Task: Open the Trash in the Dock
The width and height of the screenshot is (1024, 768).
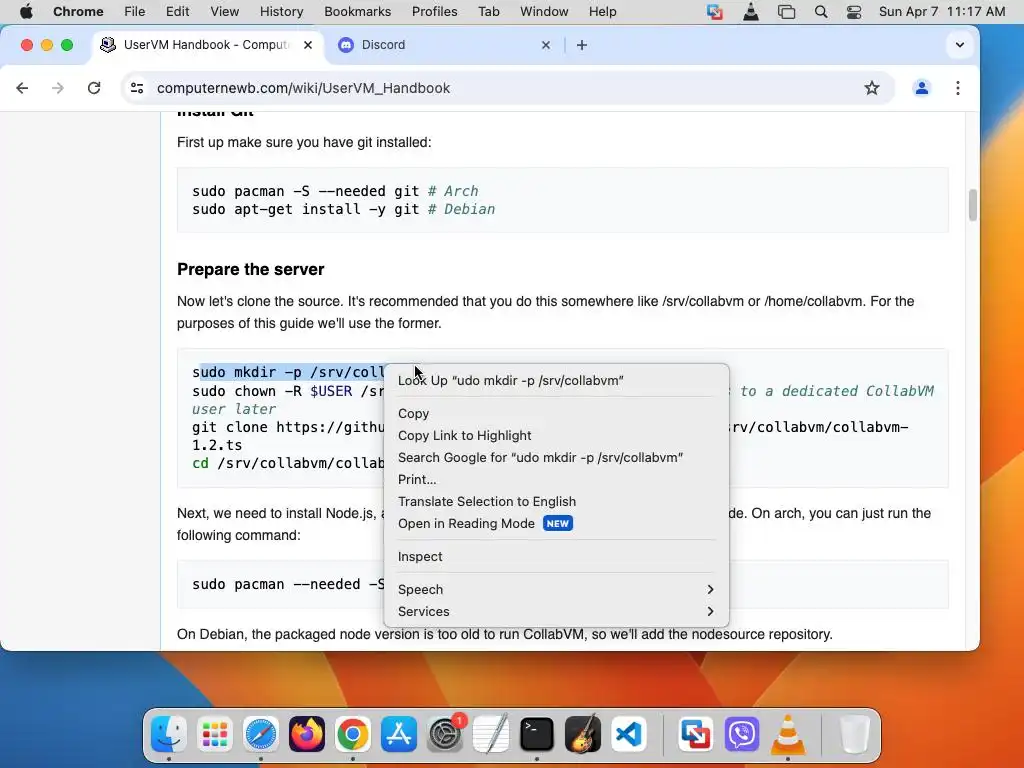Action: (x=854, y=734)
